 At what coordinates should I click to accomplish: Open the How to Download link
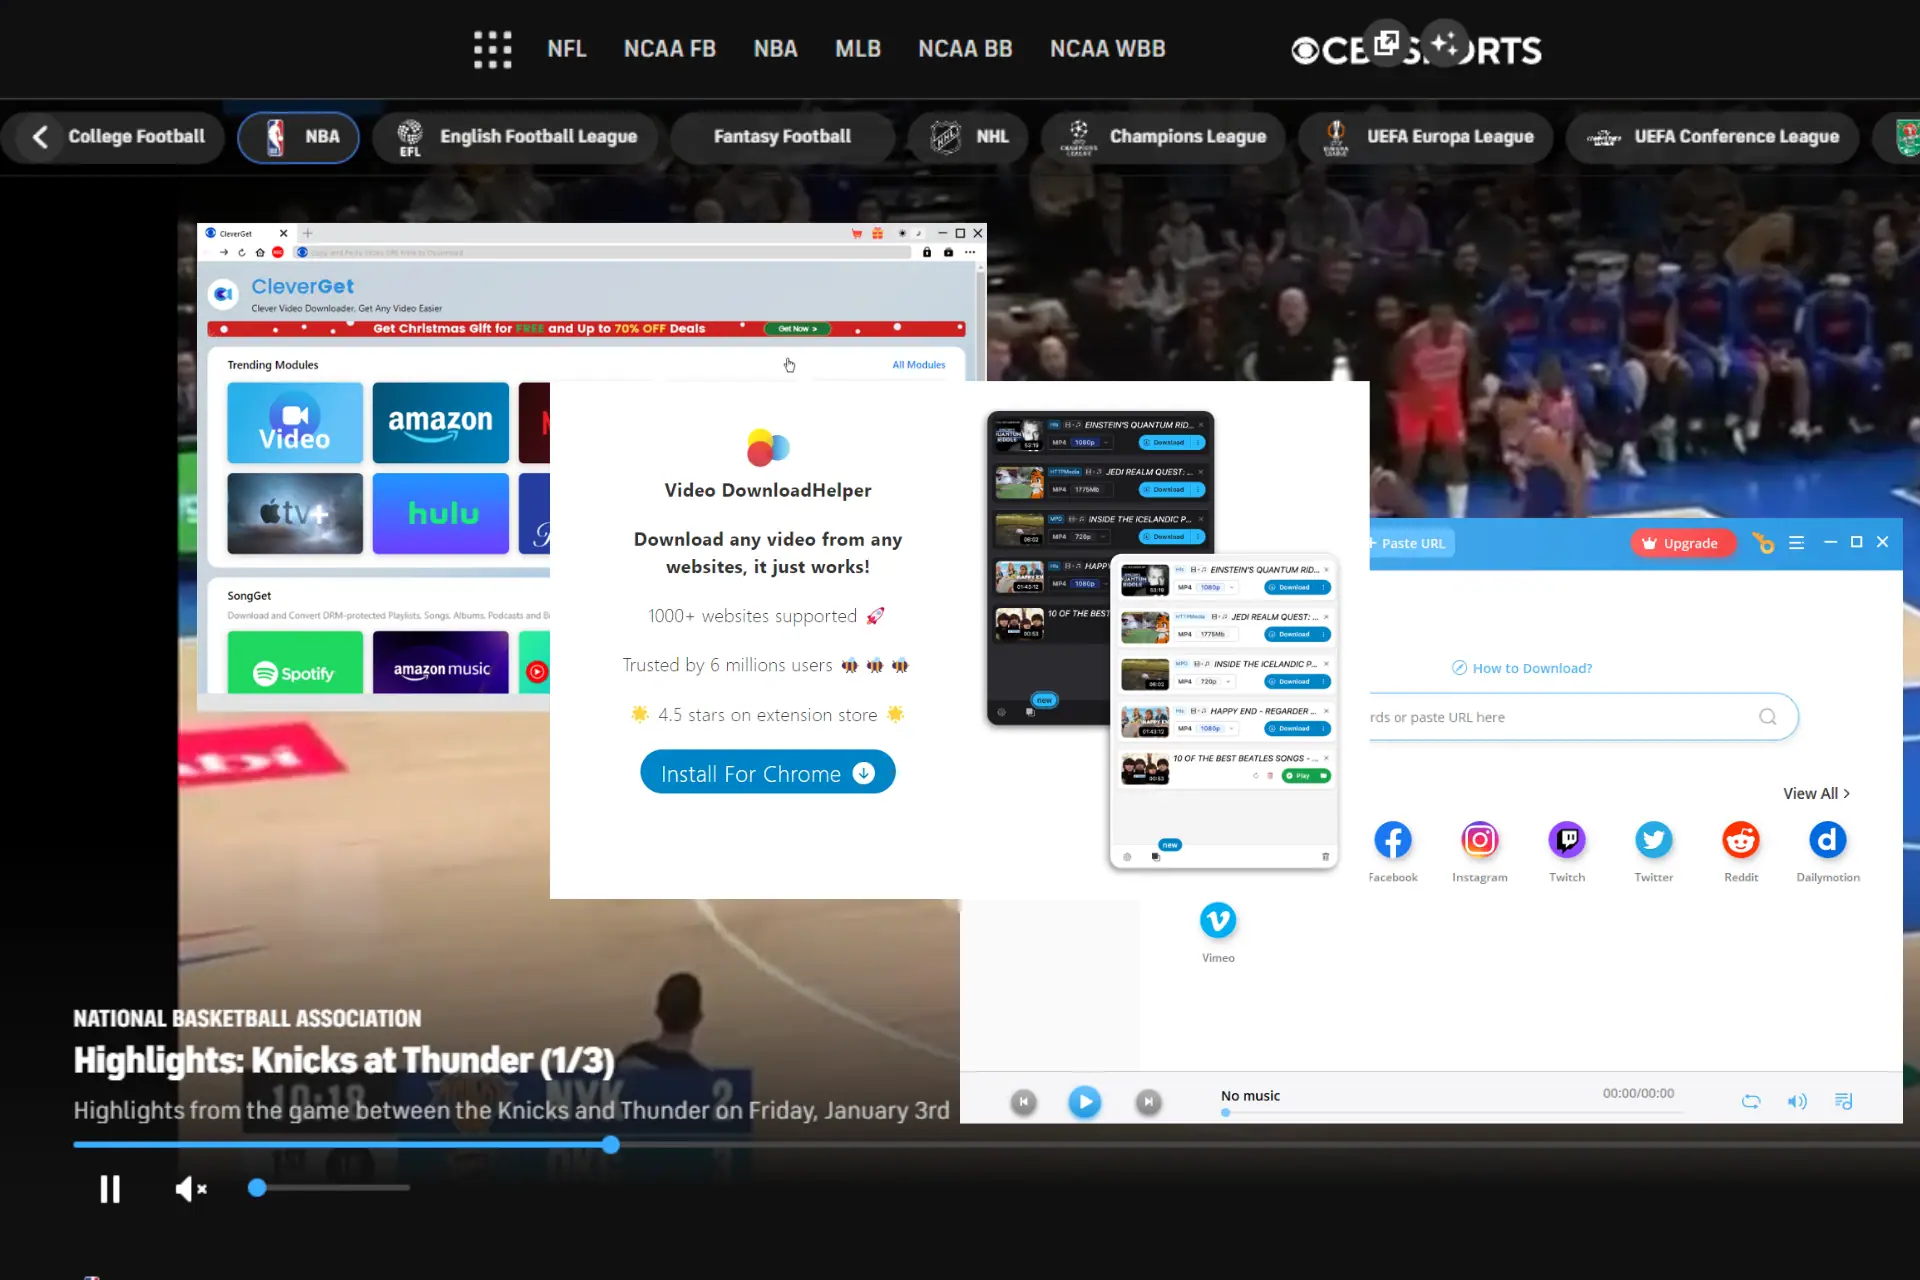(x=1522, y=668)
